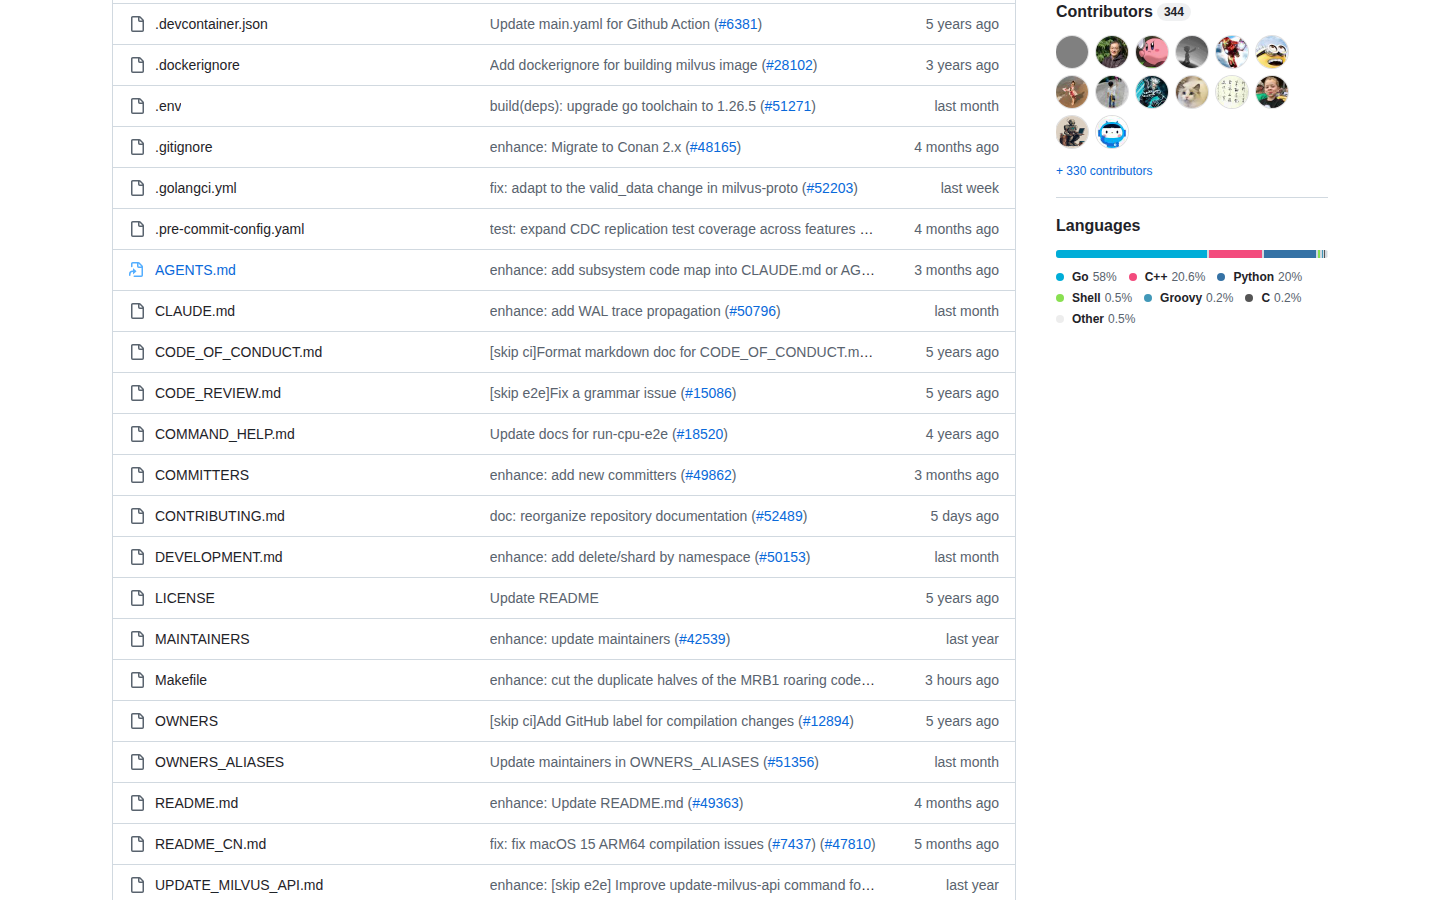Click the file icon next to .dockerignore
Viewport: 1440px width, 900px height.
[x=137, y=65]
